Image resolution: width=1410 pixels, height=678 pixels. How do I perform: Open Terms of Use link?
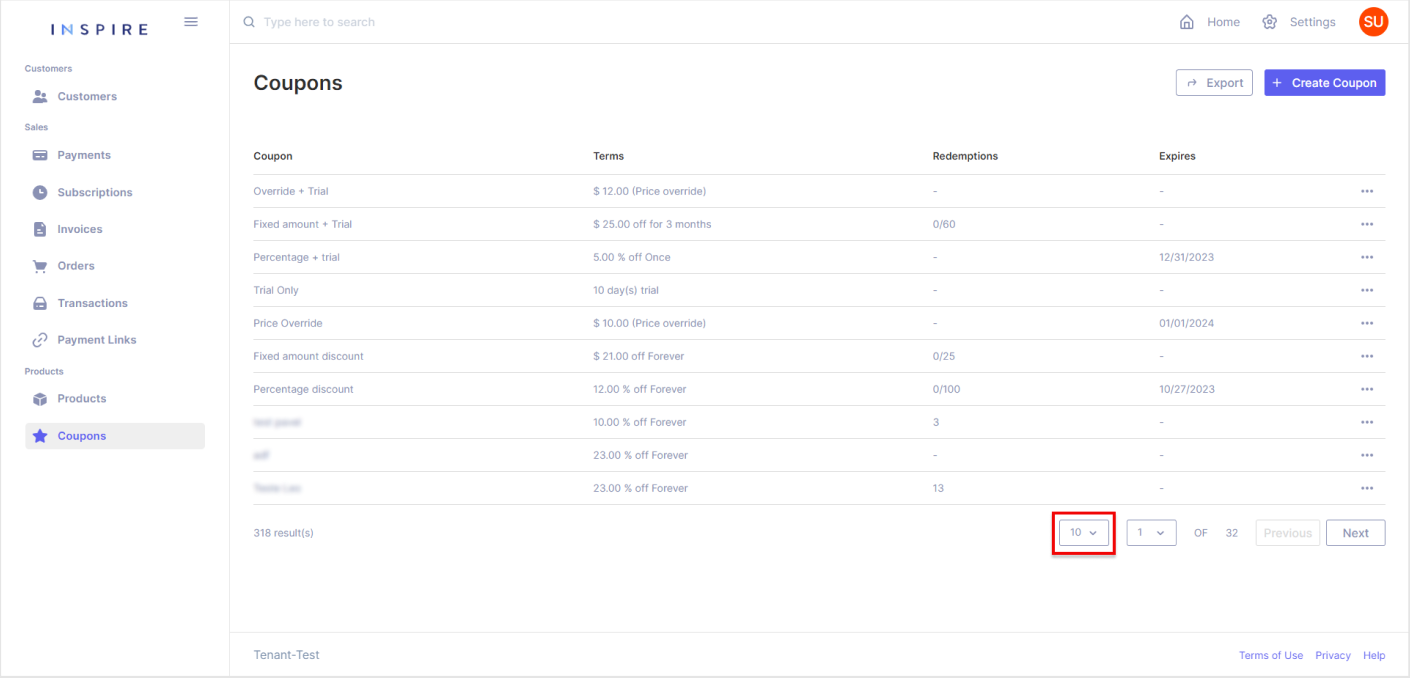coord(1271,656)
